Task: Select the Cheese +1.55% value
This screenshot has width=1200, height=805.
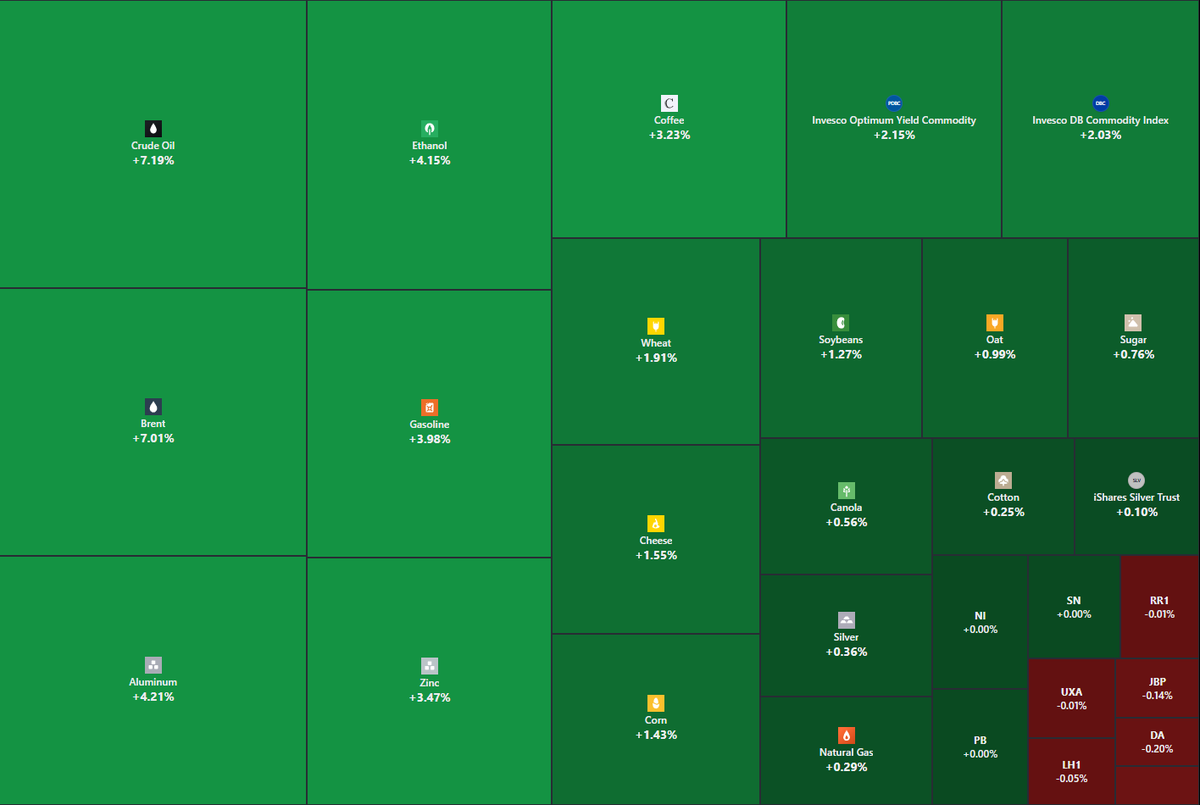Action: point(656,555)
